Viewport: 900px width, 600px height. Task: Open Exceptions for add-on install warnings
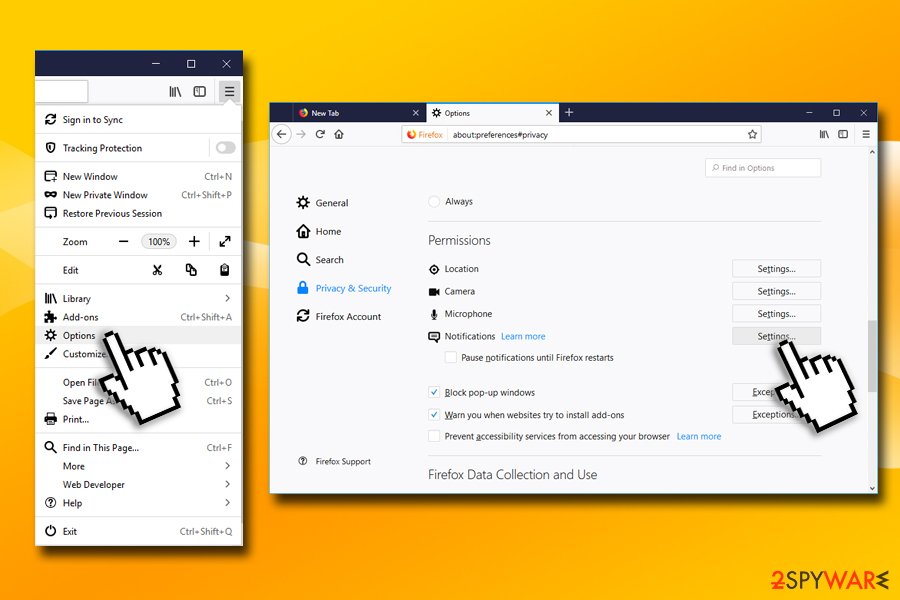[776, 414]
